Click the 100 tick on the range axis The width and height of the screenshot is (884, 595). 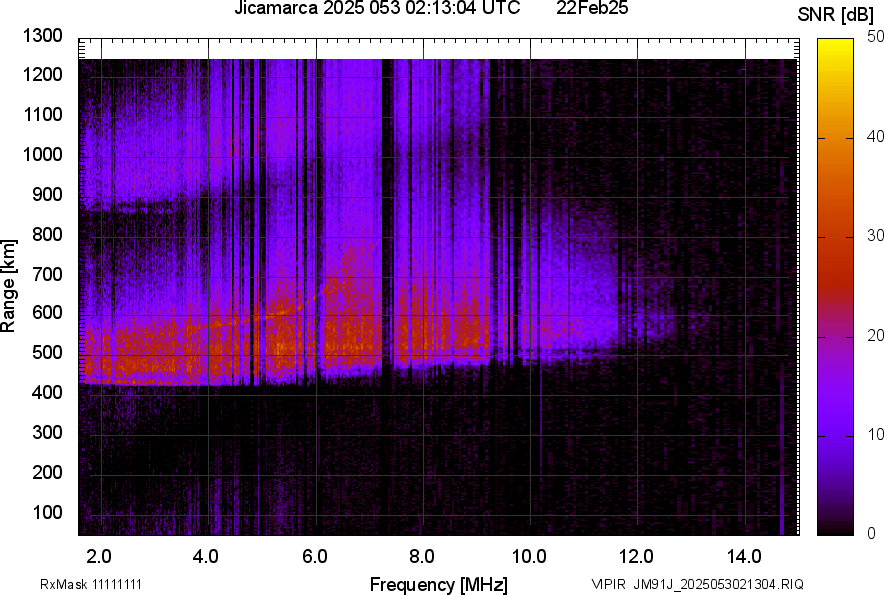pos(50,512)
